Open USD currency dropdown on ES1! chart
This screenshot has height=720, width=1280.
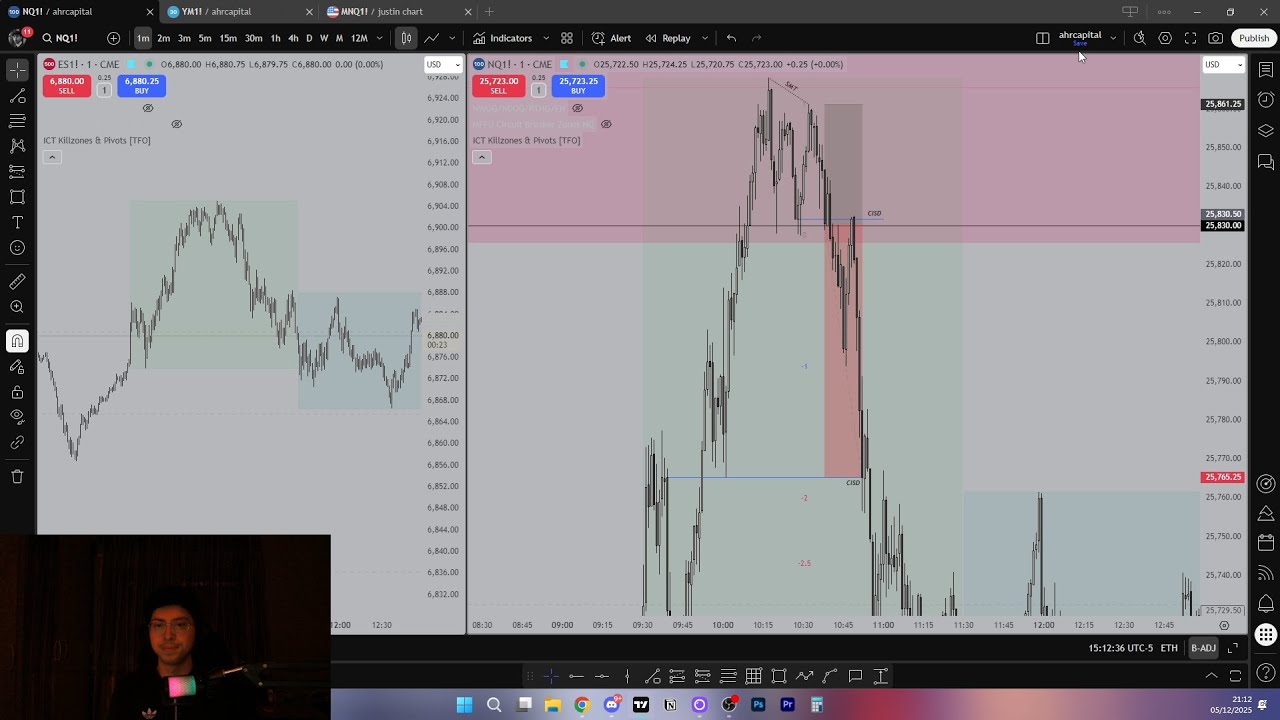point(443,65)
